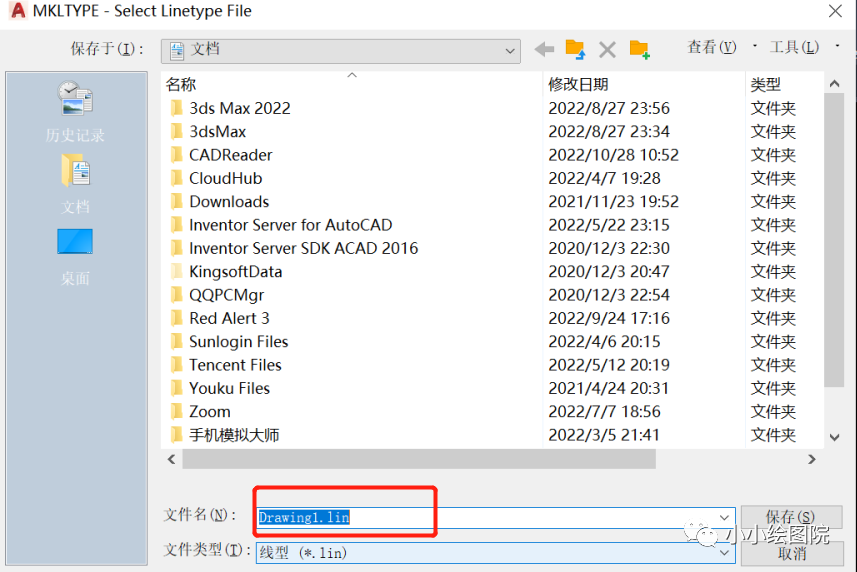Select the Zoom folder icon
Image resolution: width=857 pixels, height=572 pixels.
click(x=177, y=411)
